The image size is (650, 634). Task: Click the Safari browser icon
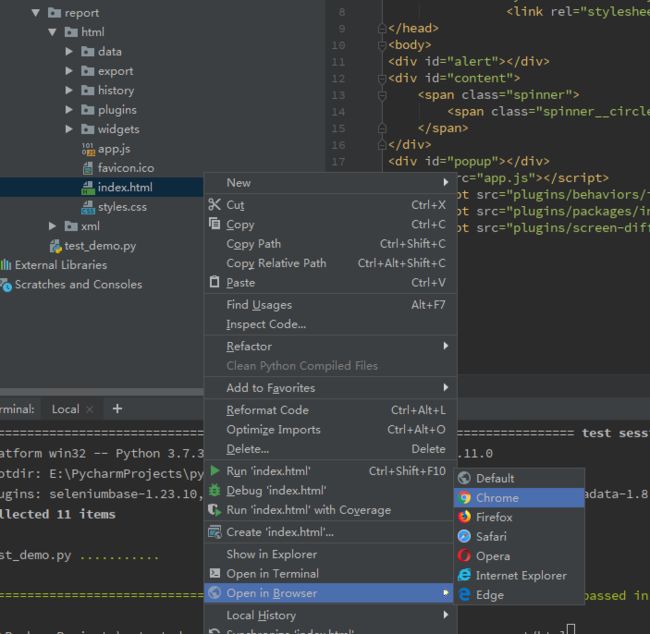tap(464, 537)
